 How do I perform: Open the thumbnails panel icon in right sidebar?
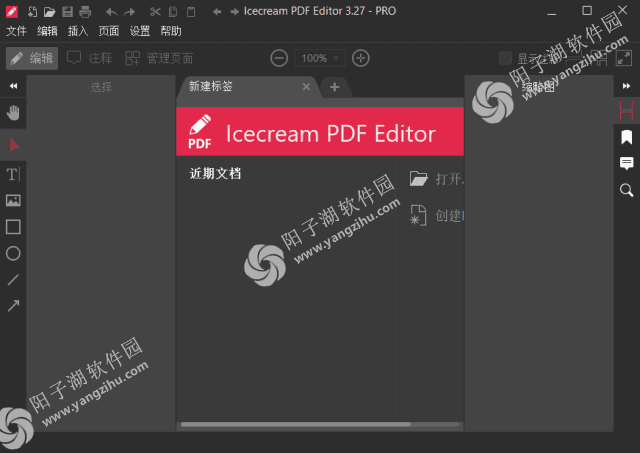pyautogui.click(x=627, y=111)
